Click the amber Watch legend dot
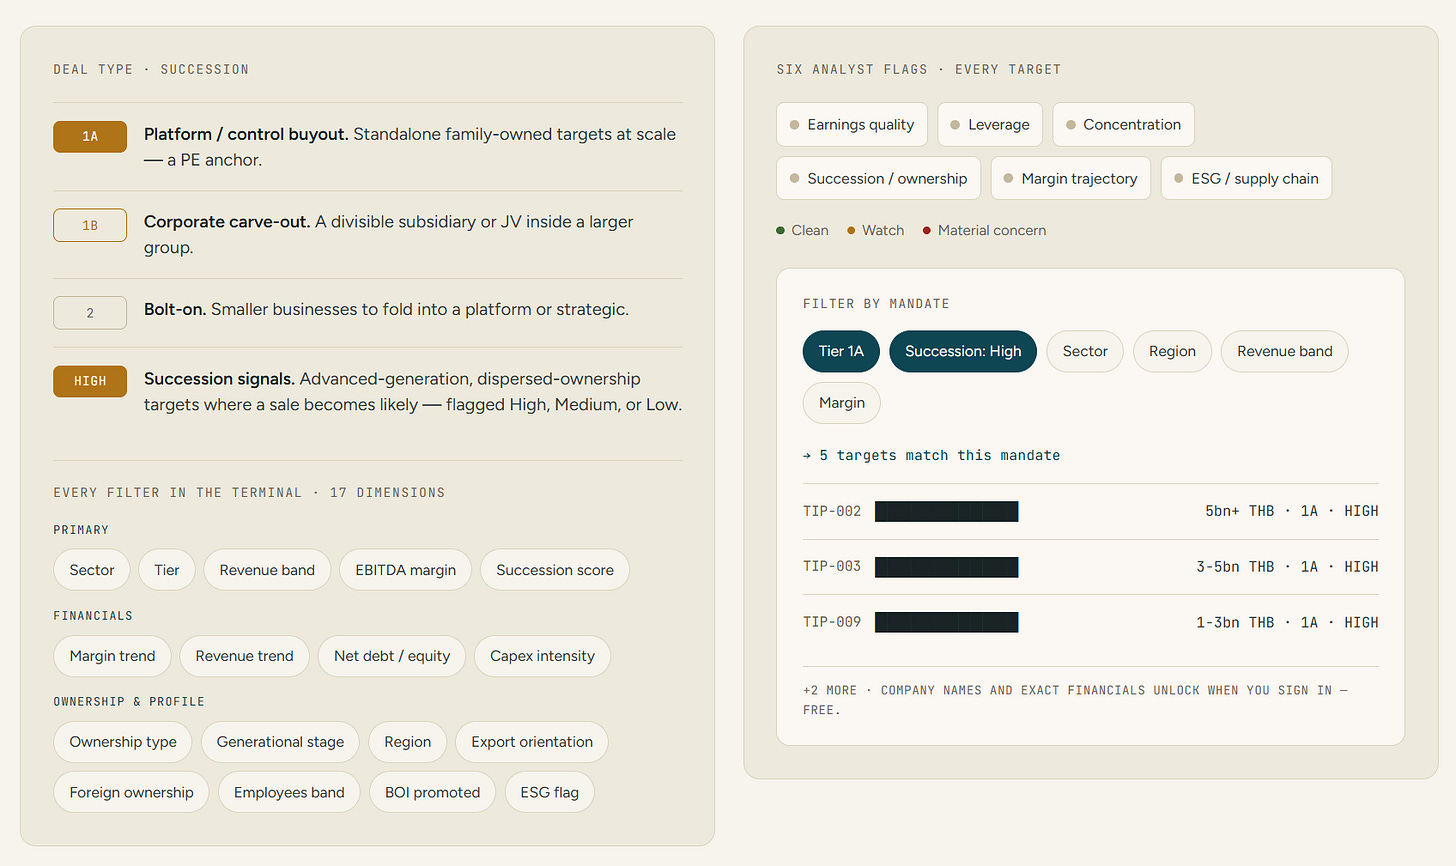Image resolution: width=1456 pixels, height=866 pixels. coord(851,230)
